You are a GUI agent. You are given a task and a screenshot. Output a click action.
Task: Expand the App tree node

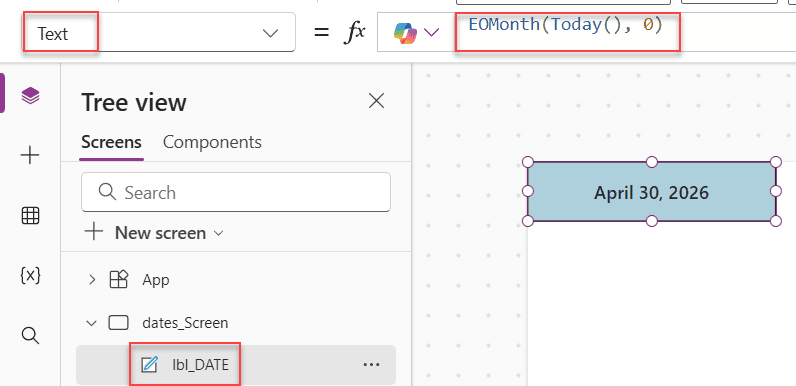92,279
